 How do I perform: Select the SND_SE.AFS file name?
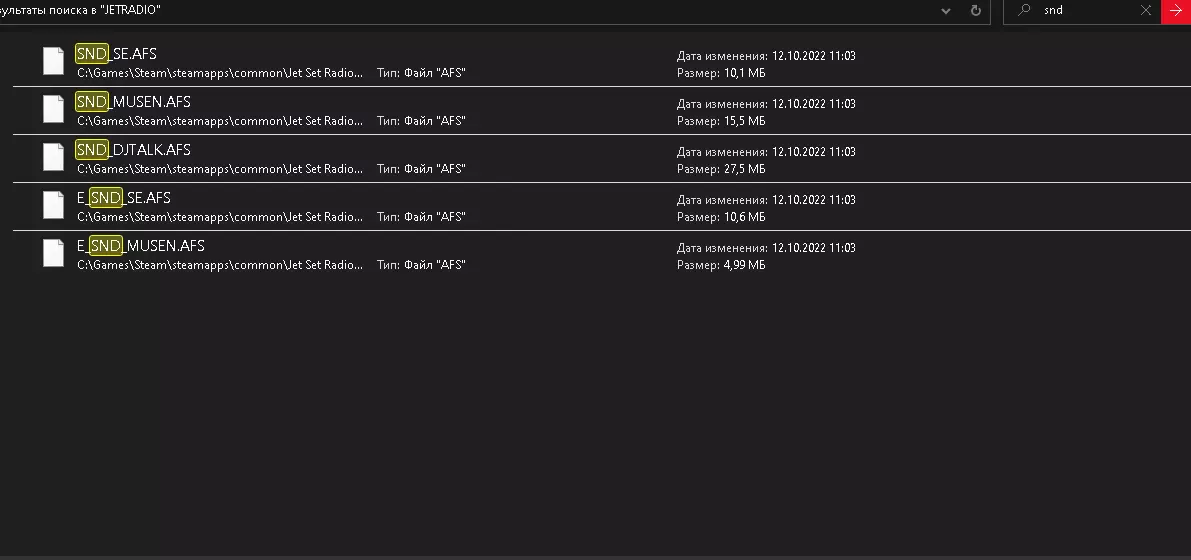click(116, 54)
